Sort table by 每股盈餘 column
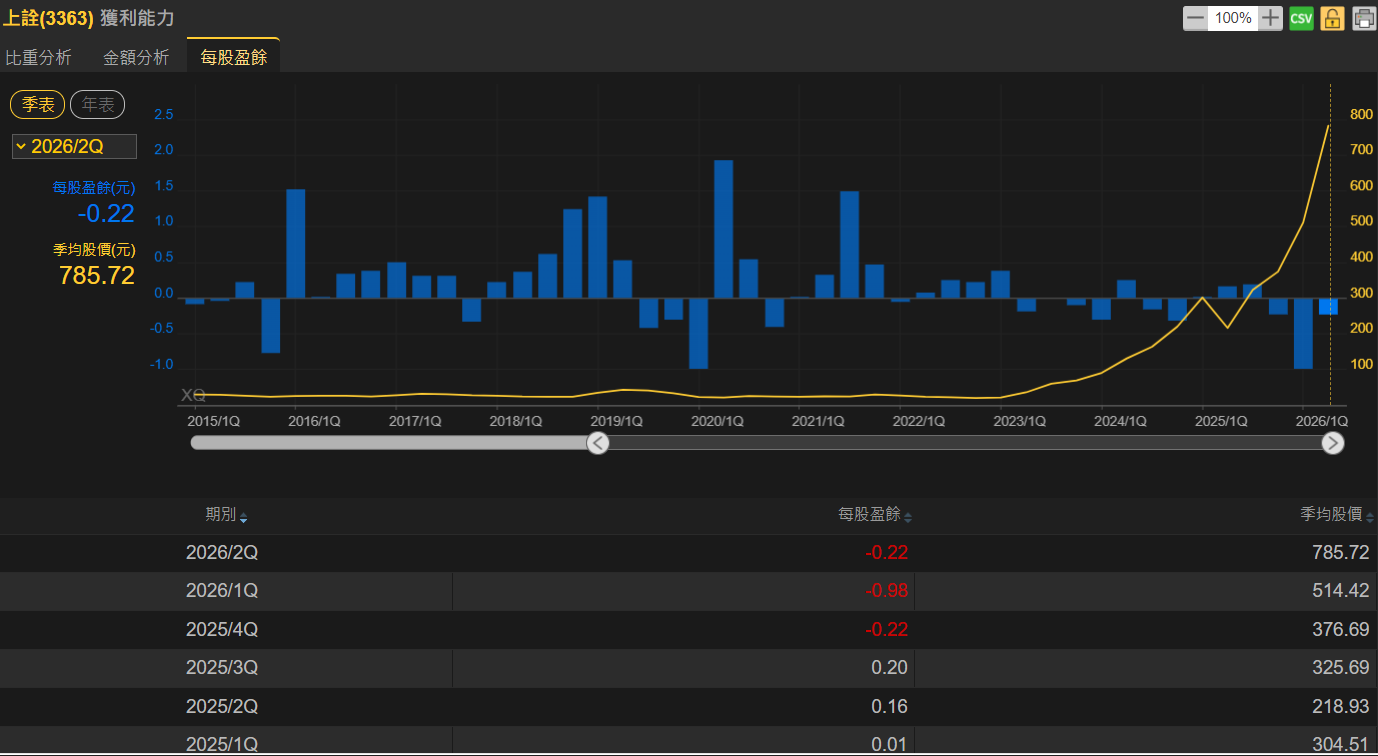Image resolution: width=1378 pixels, height=756 pixels. [875, 515]
